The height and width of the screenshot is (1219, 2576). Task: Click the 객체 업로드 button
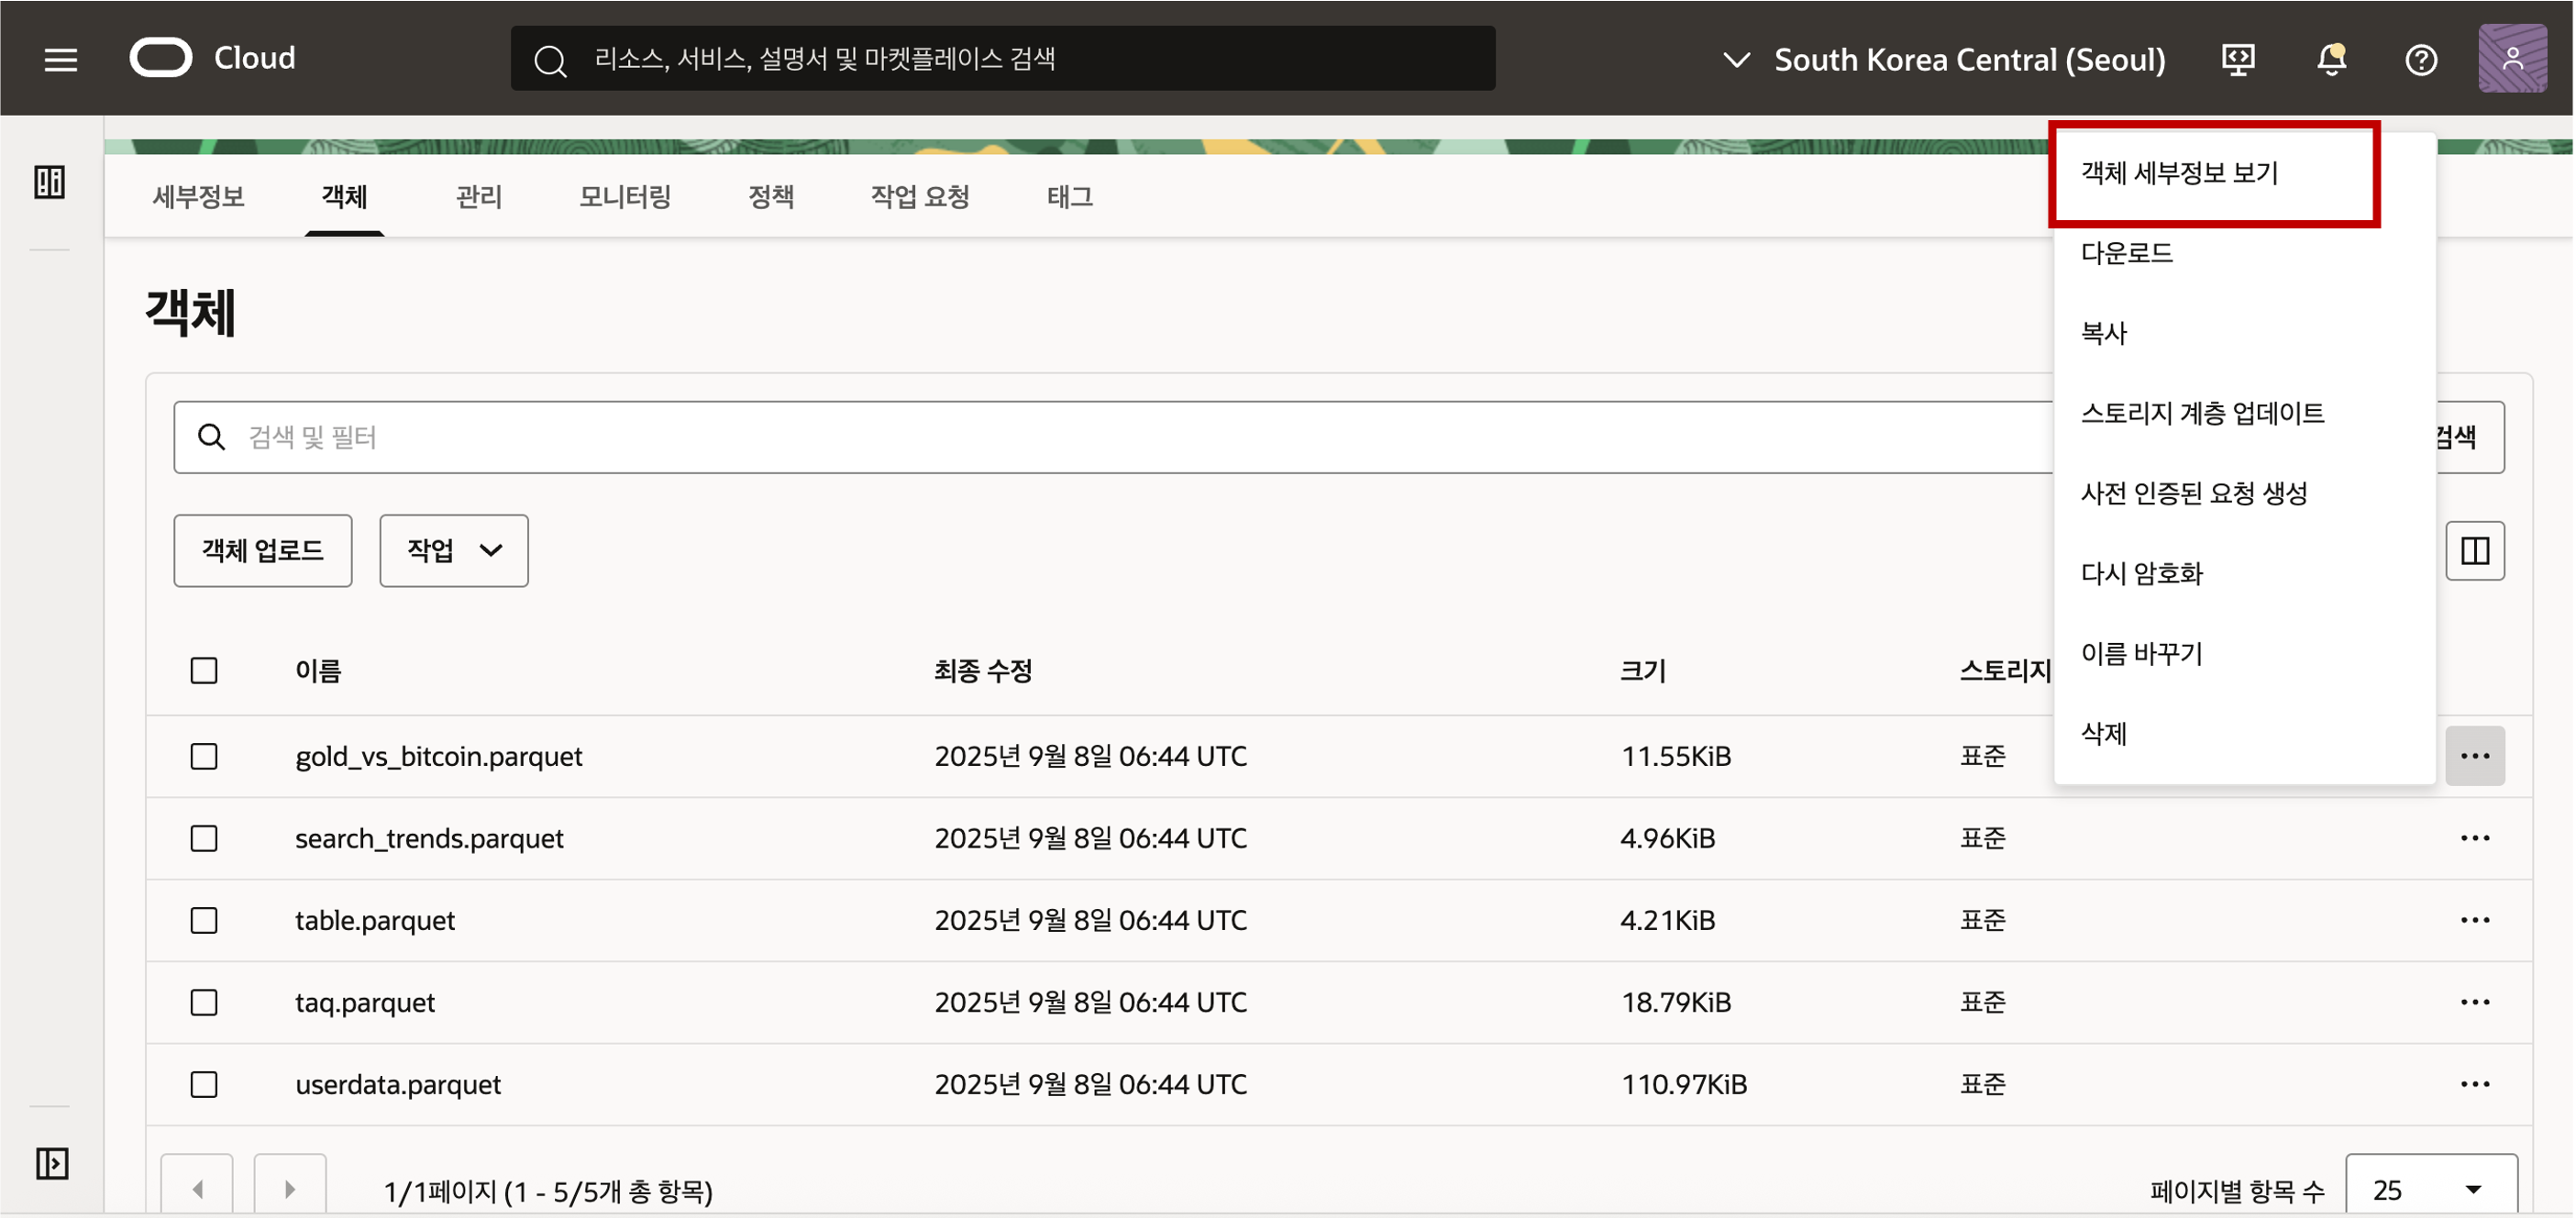(x=262, y=550)
